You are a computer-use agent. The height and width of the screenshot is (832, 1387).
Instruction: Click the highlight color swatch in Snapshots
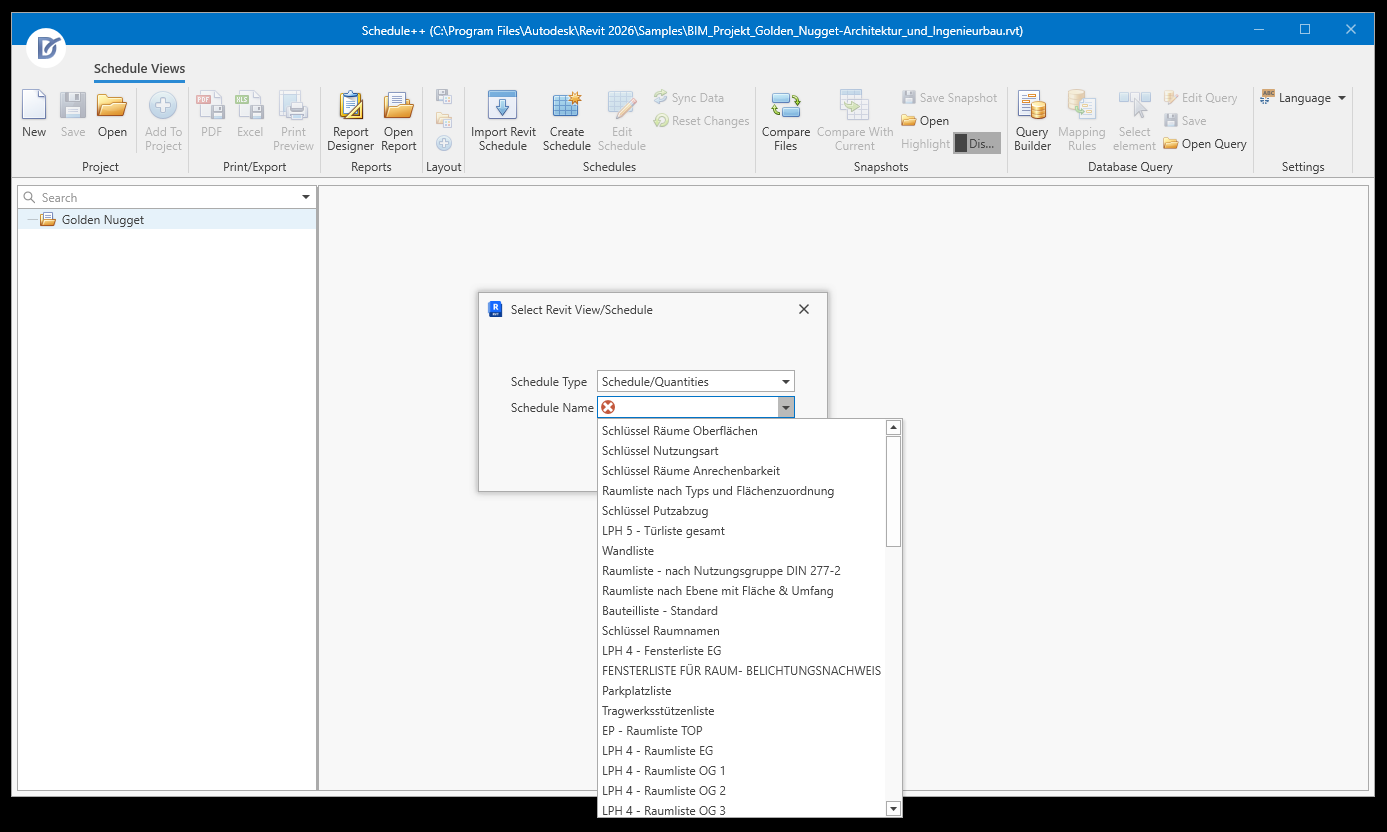click(x=977, y=144)
